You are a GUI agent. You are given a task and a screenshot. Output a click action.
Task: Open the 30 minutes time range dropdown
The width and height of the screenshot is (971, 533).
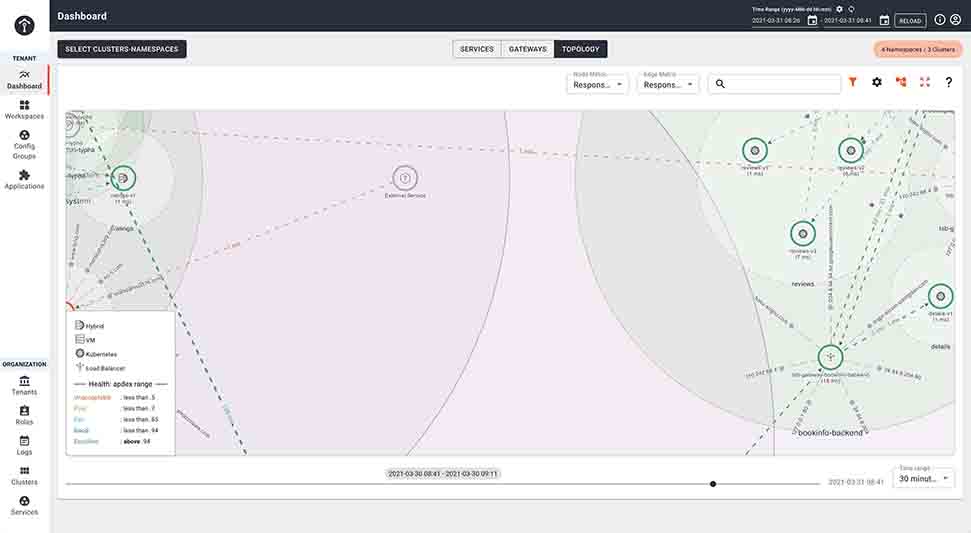click(923, 478)
